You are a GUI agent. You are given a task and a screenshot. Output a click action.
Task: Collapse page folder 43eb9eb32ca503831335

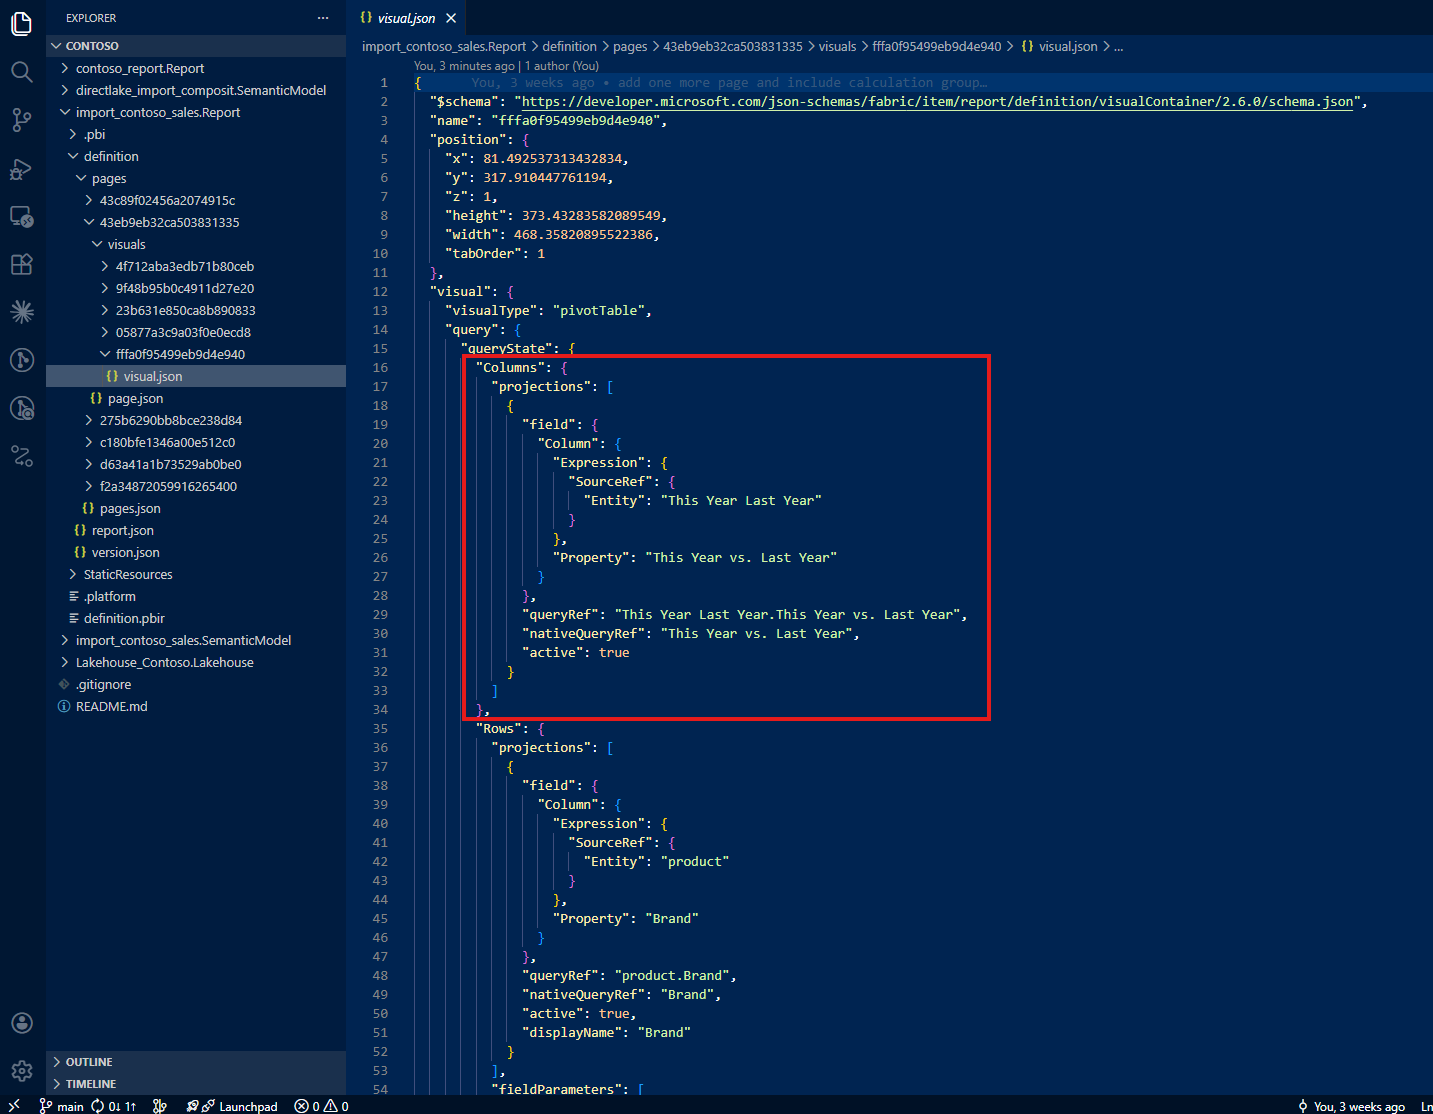pyautogui.click(x=195, y=222)
